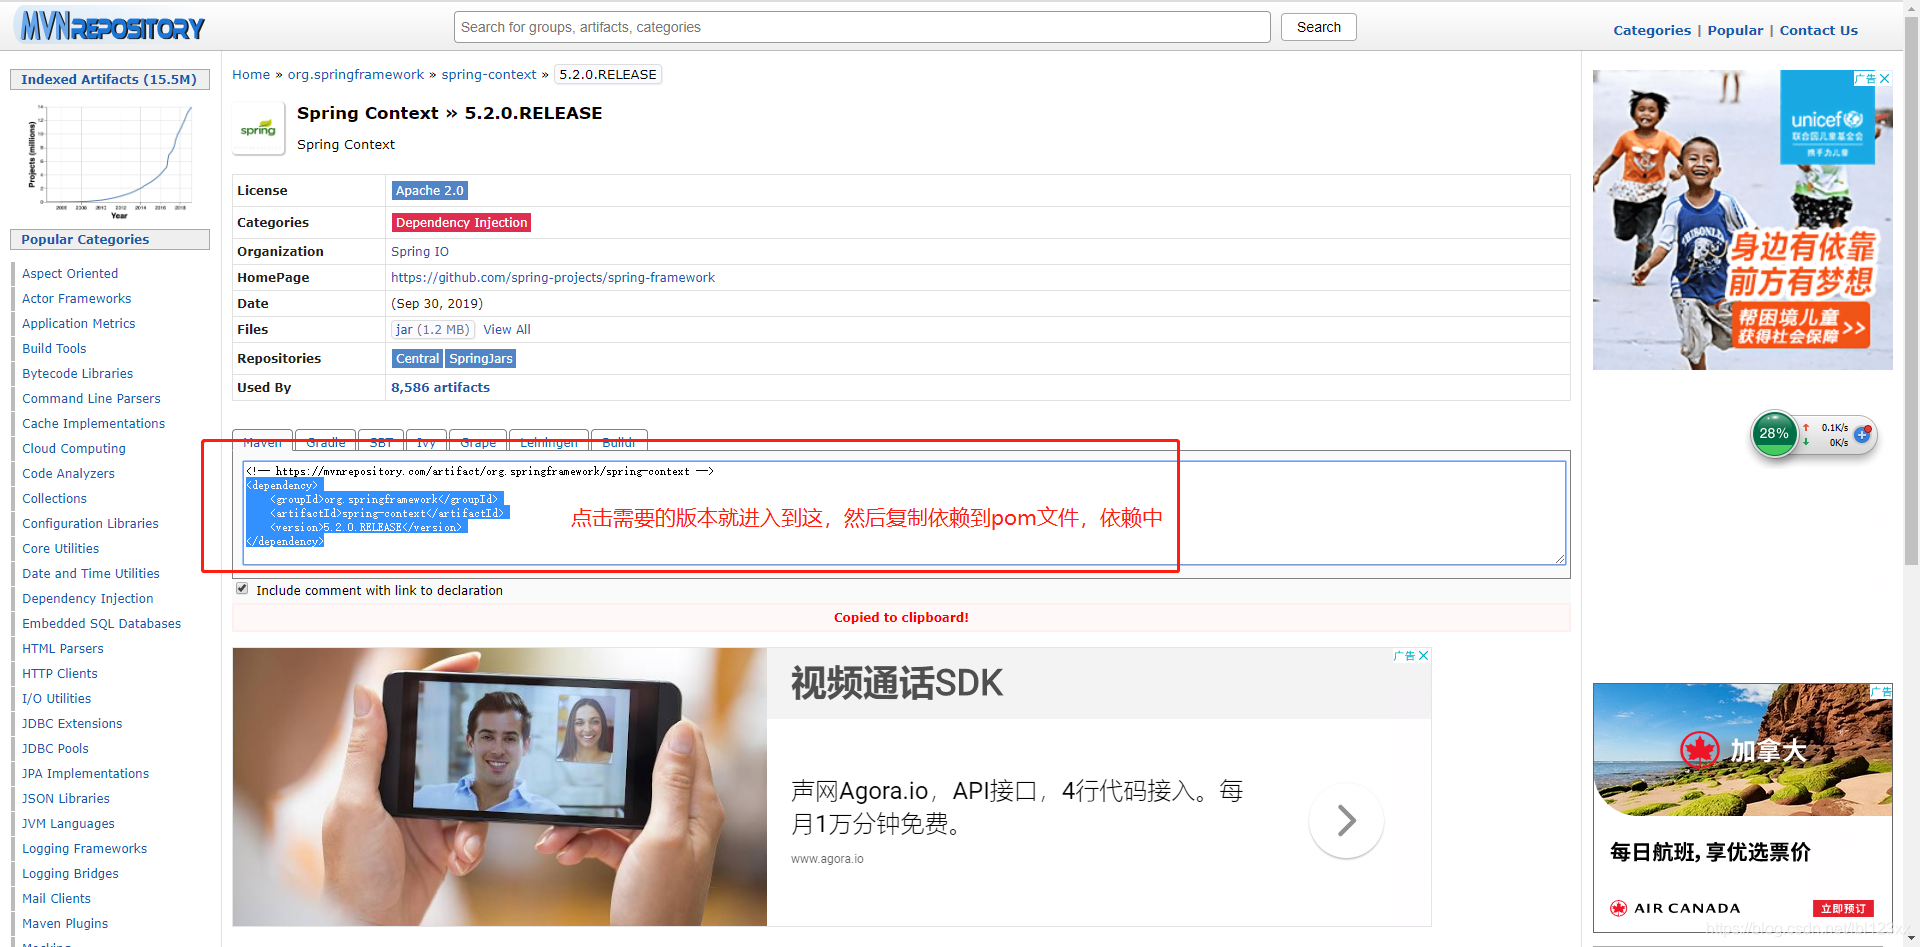Click the Dependency Injection category tag

(461, 222)
